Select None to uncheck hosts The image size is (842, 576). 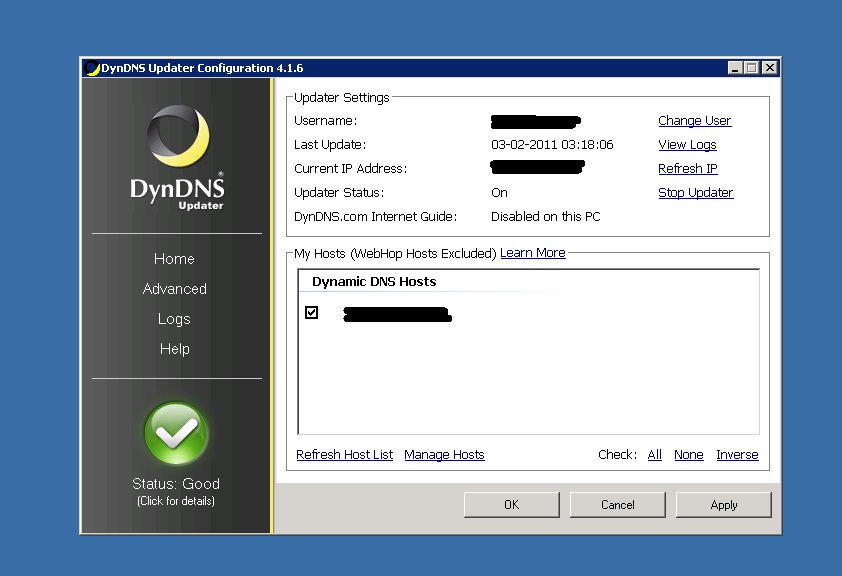(x=689, y=455)
